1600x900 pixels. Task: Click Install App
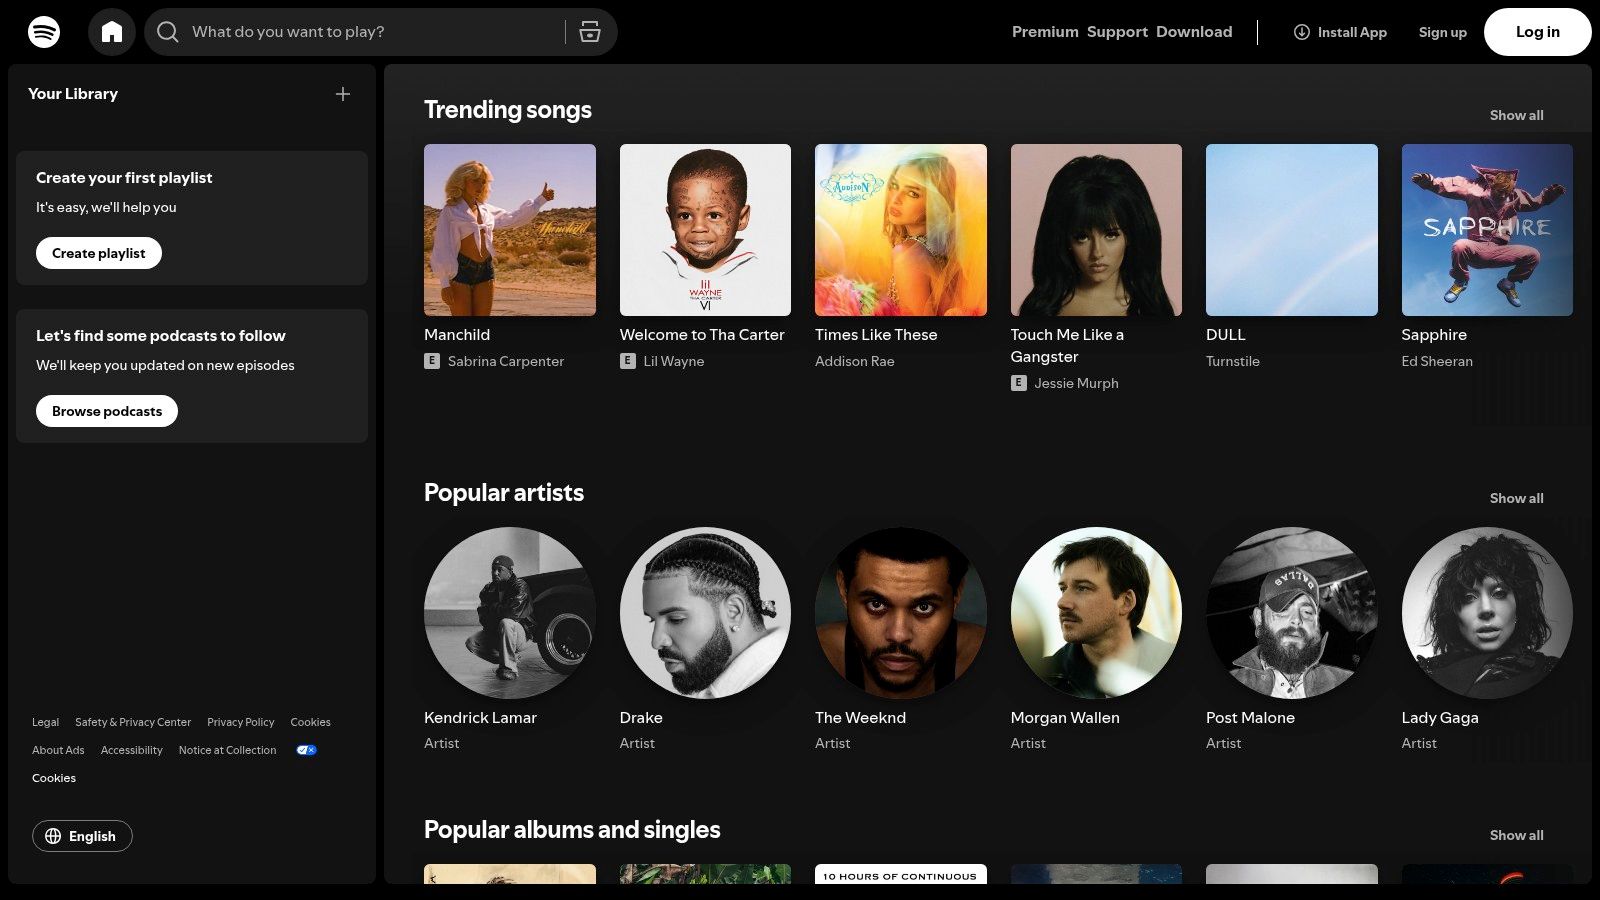1340,32
